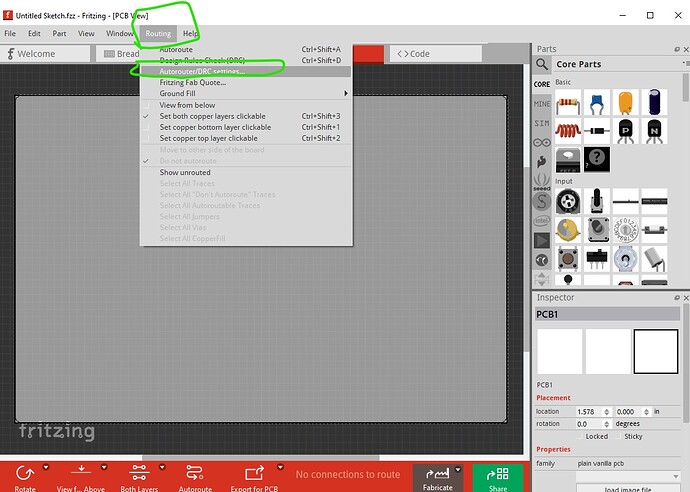Image resolution: width=690 pixels, height=492 pixels.
Task: Select the dark electrolytic capacitor part
Action: [654, 103]
